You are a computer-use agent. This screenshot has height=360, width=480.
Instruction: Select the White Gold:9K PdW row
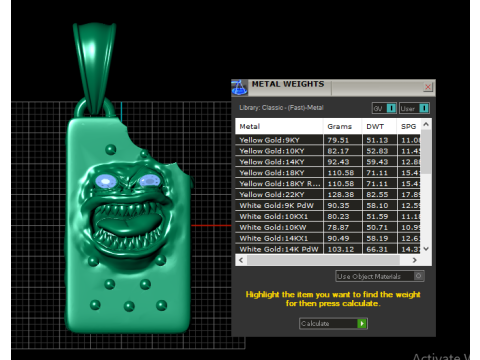328,205
